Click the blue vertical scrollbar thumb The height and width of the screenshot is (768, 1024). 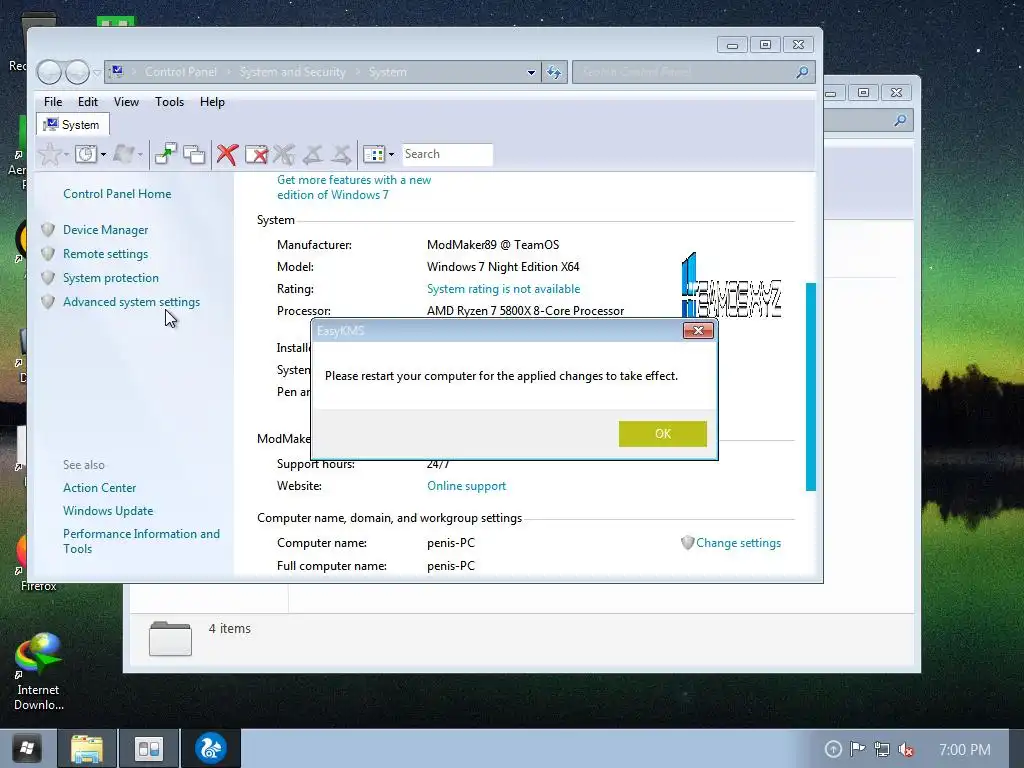tap(810, 387)
